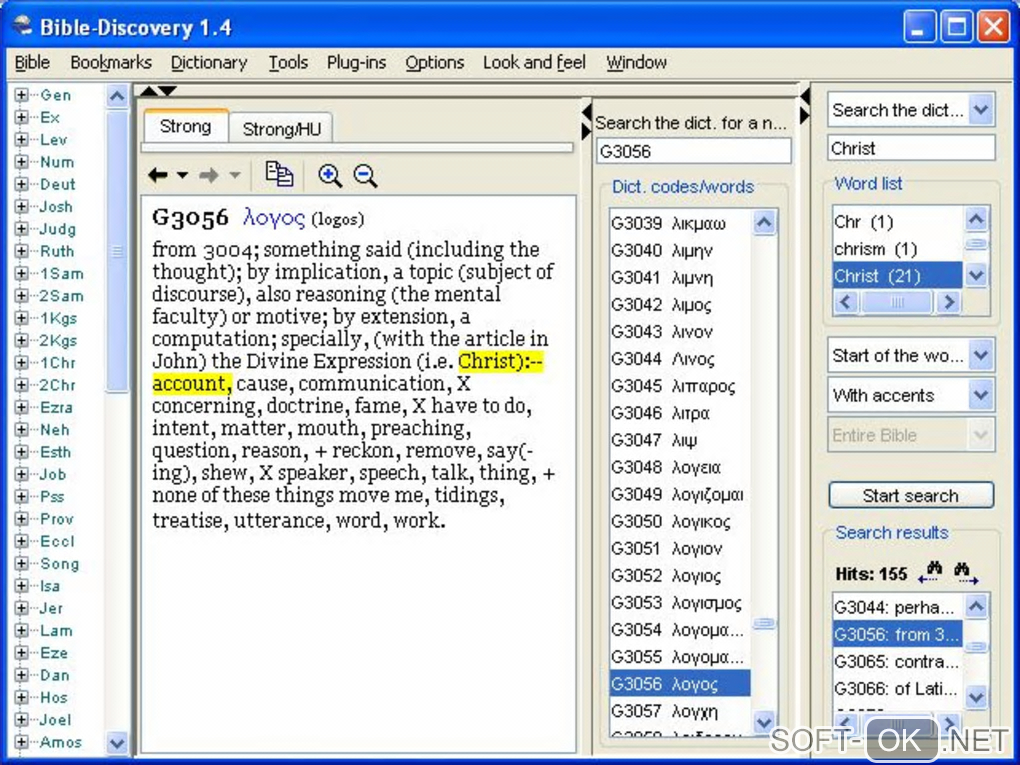Image resolution: width=1020 pixels, height=765 pixels.
Task: Open search result 'G3065: contra...'
Action: (897, 662)
